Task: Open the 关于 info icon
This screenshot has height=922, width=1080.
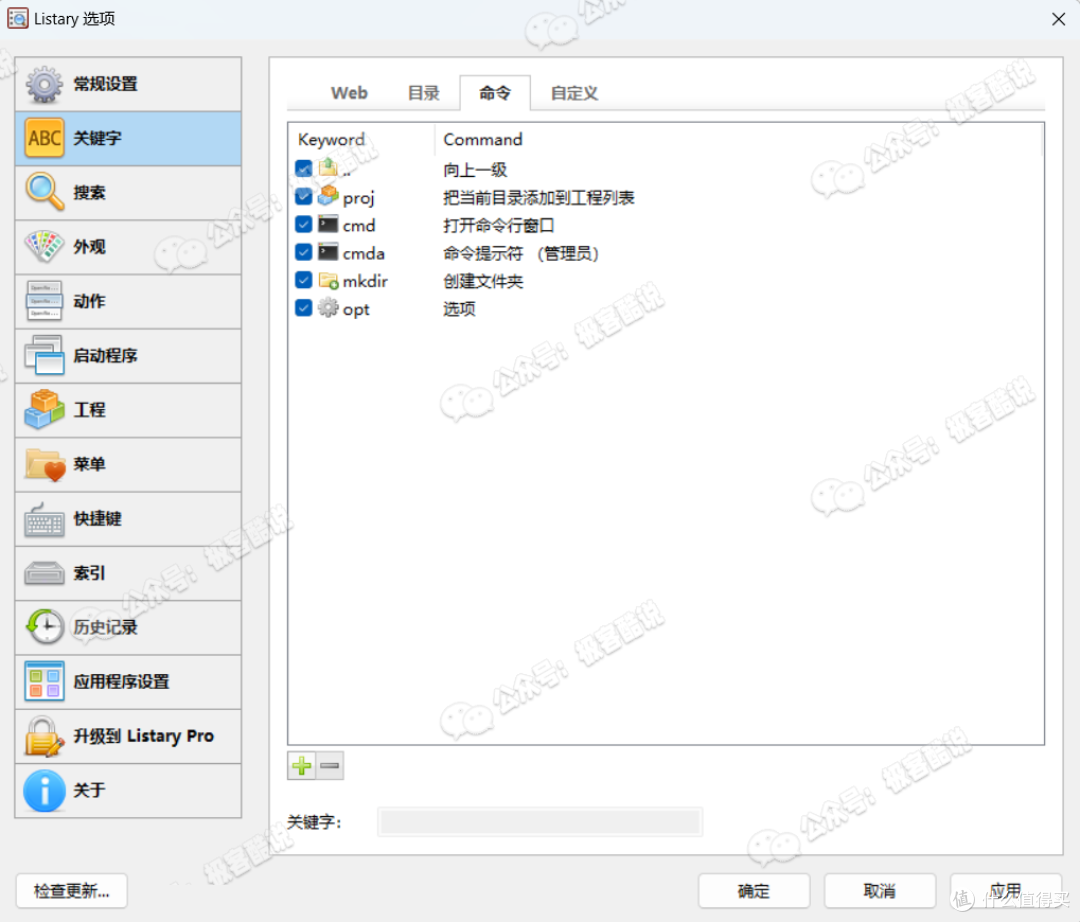Action: [44, 790]
